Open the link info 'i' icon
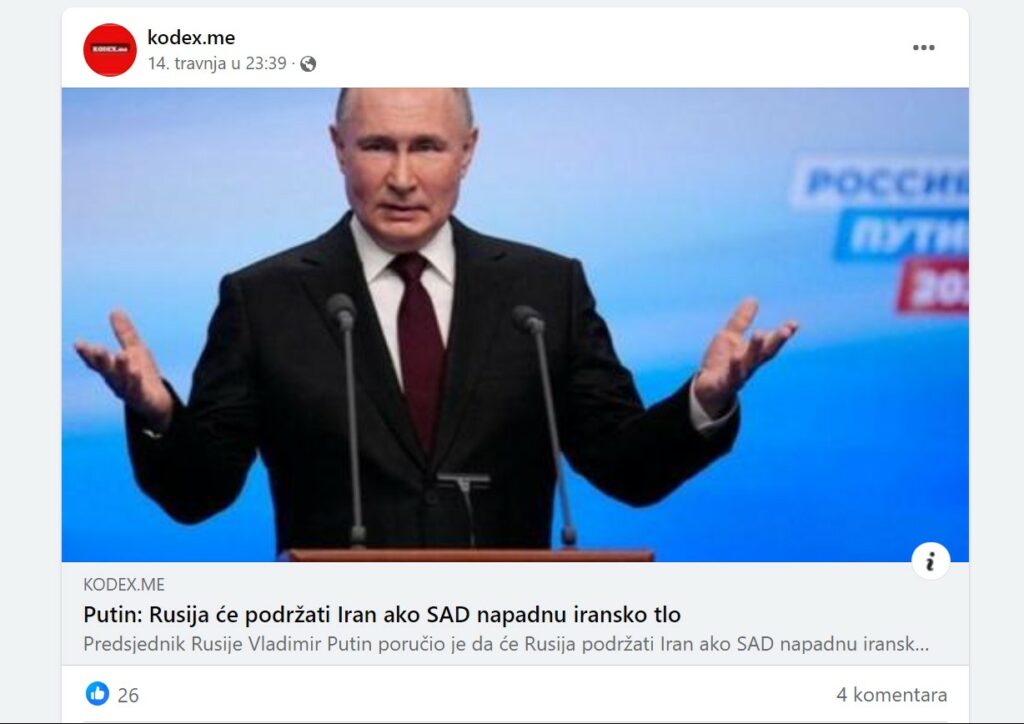Viewport: 1024px width, 724px height. coord(930,560)
